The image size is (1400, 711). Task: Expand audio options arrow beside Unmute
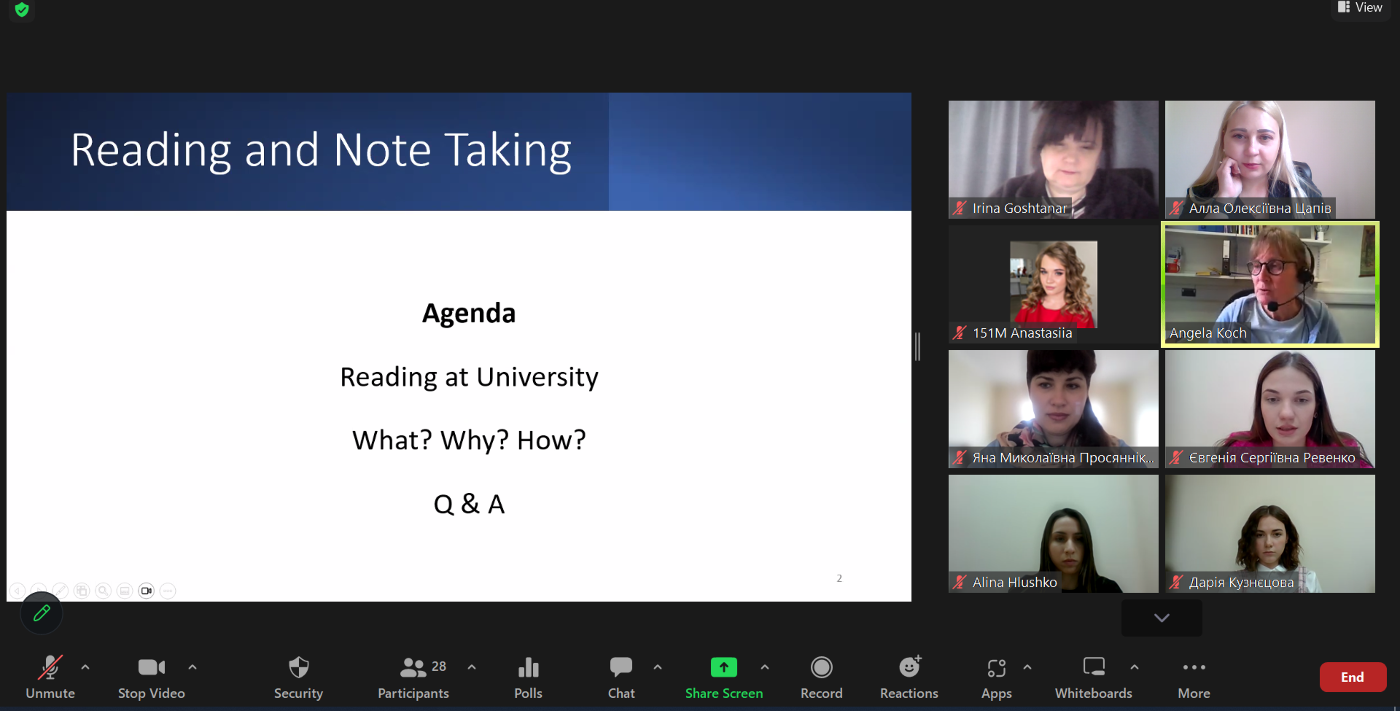(x=85, y=667)
